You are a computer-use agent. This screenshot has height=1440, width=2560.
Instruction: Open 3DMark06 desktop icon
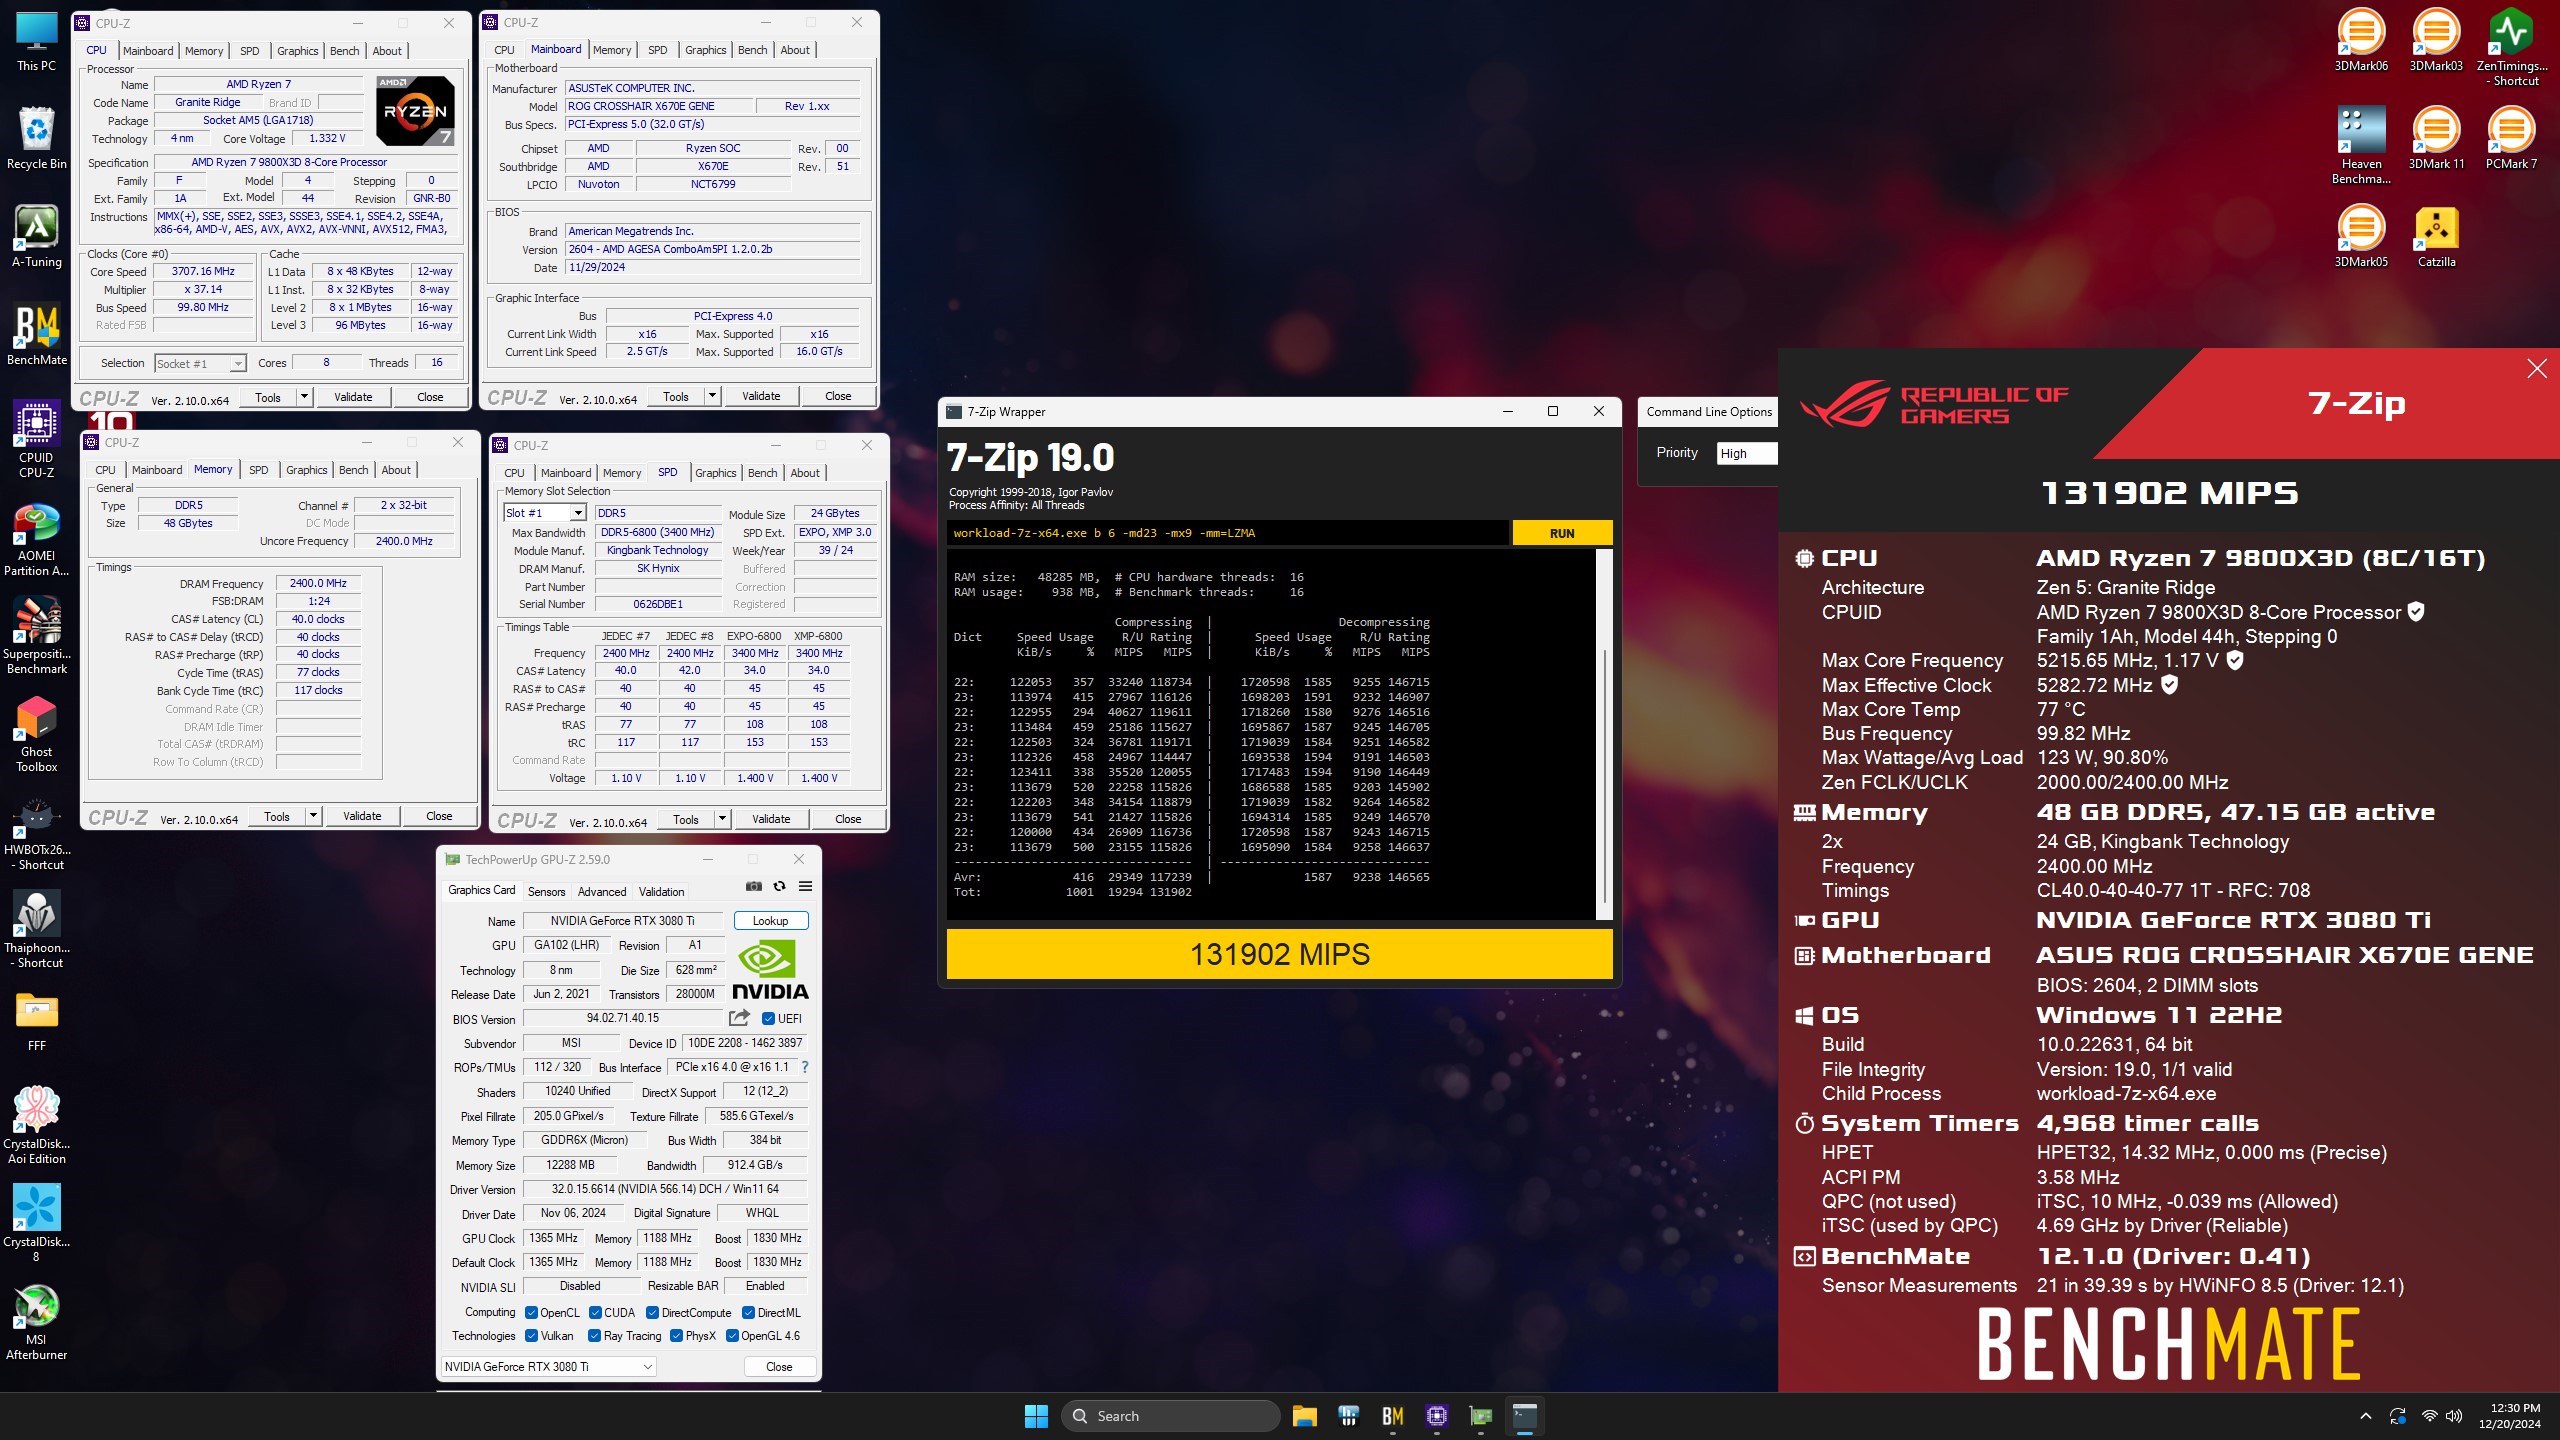point(2361,42)
